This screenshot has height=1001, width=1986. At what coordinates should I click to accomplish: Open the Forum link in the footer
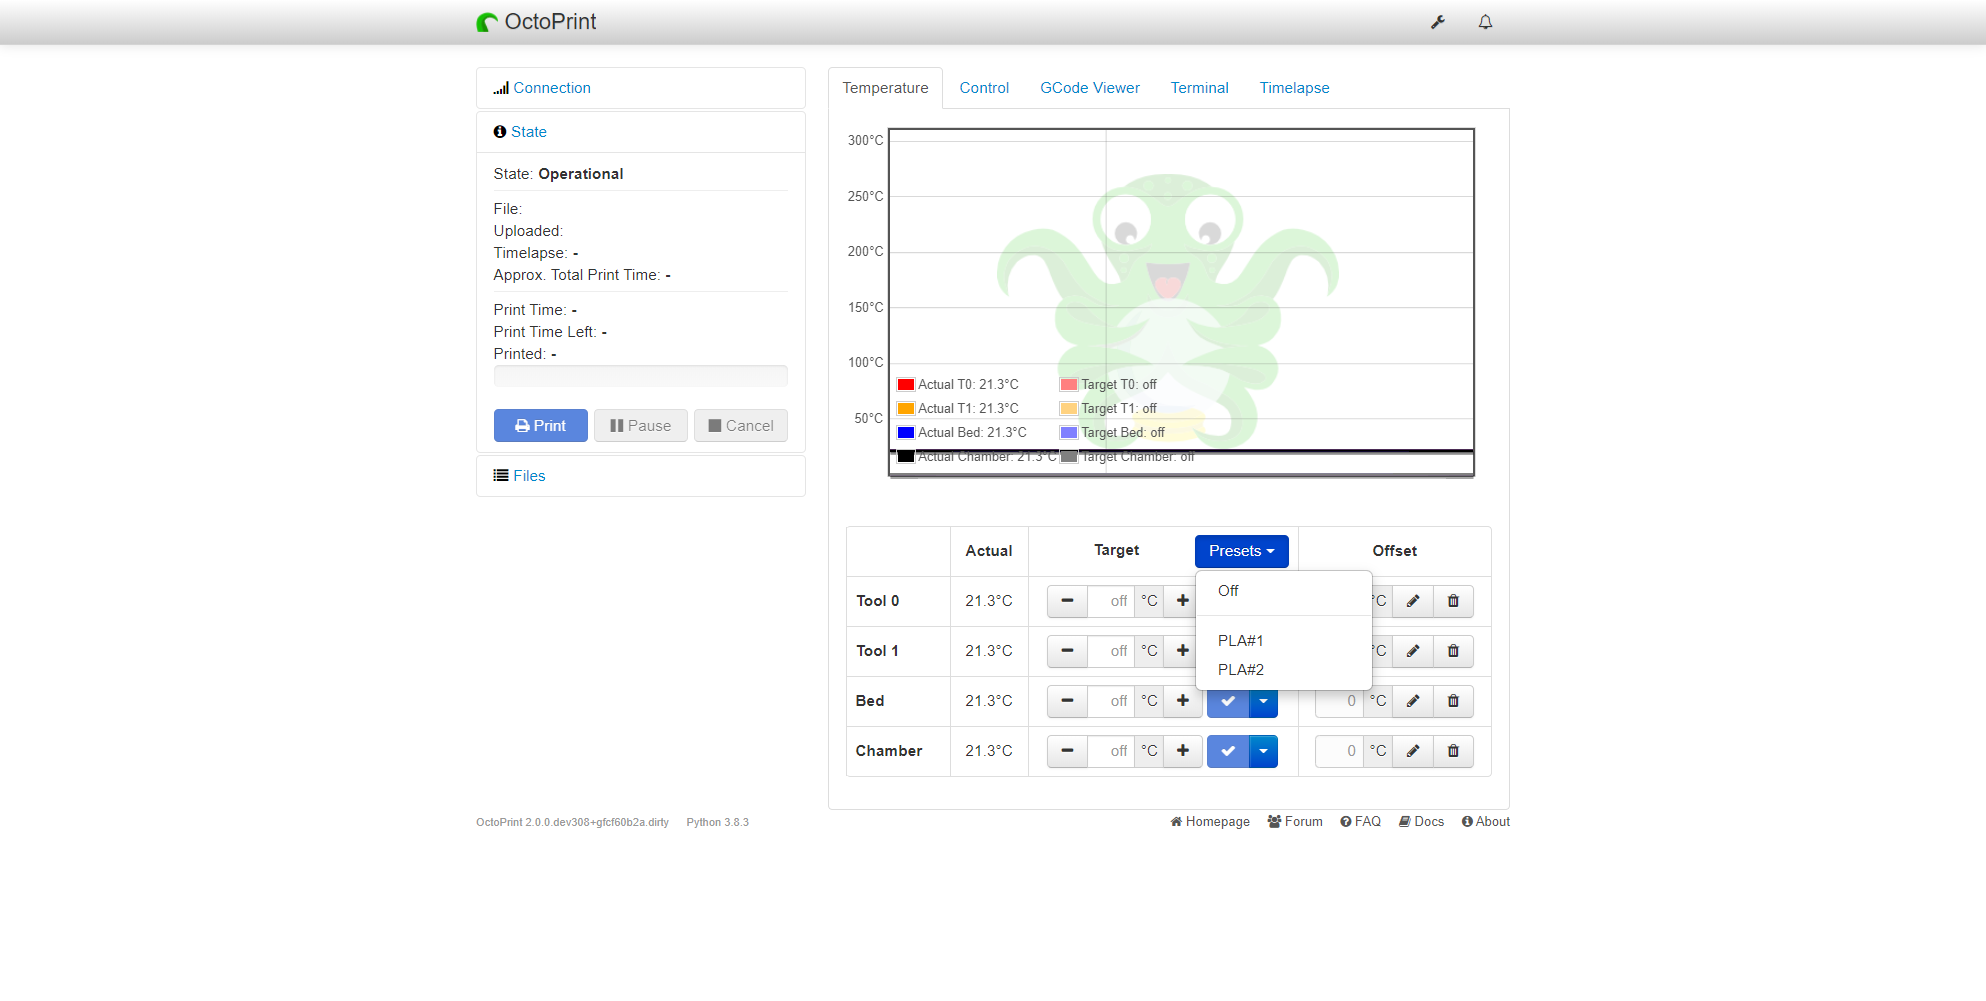(x=1296, y=821)
